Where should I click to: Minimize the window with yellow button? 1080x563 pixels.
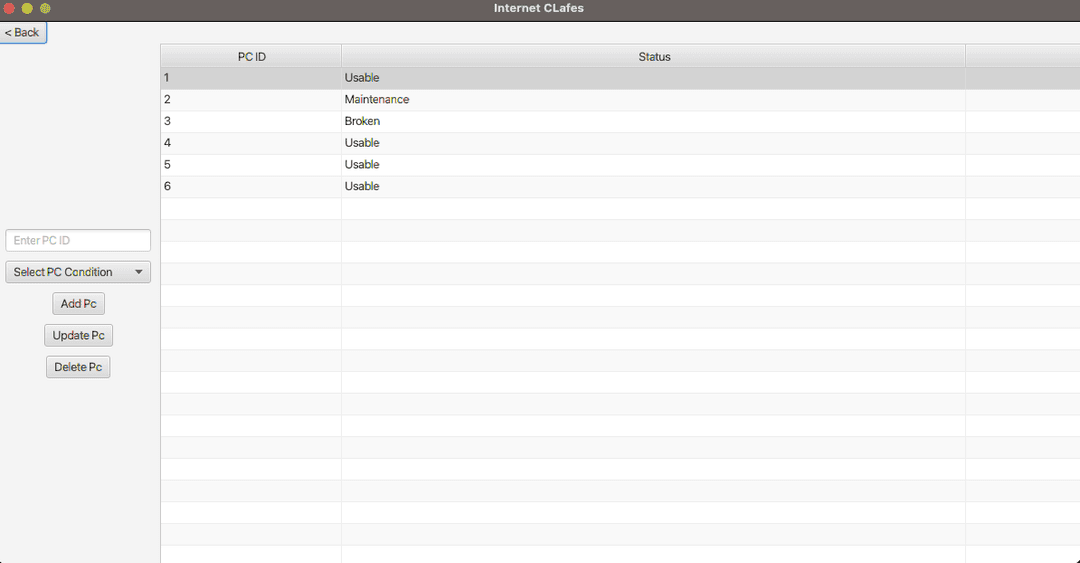click(x=27, y=8)
